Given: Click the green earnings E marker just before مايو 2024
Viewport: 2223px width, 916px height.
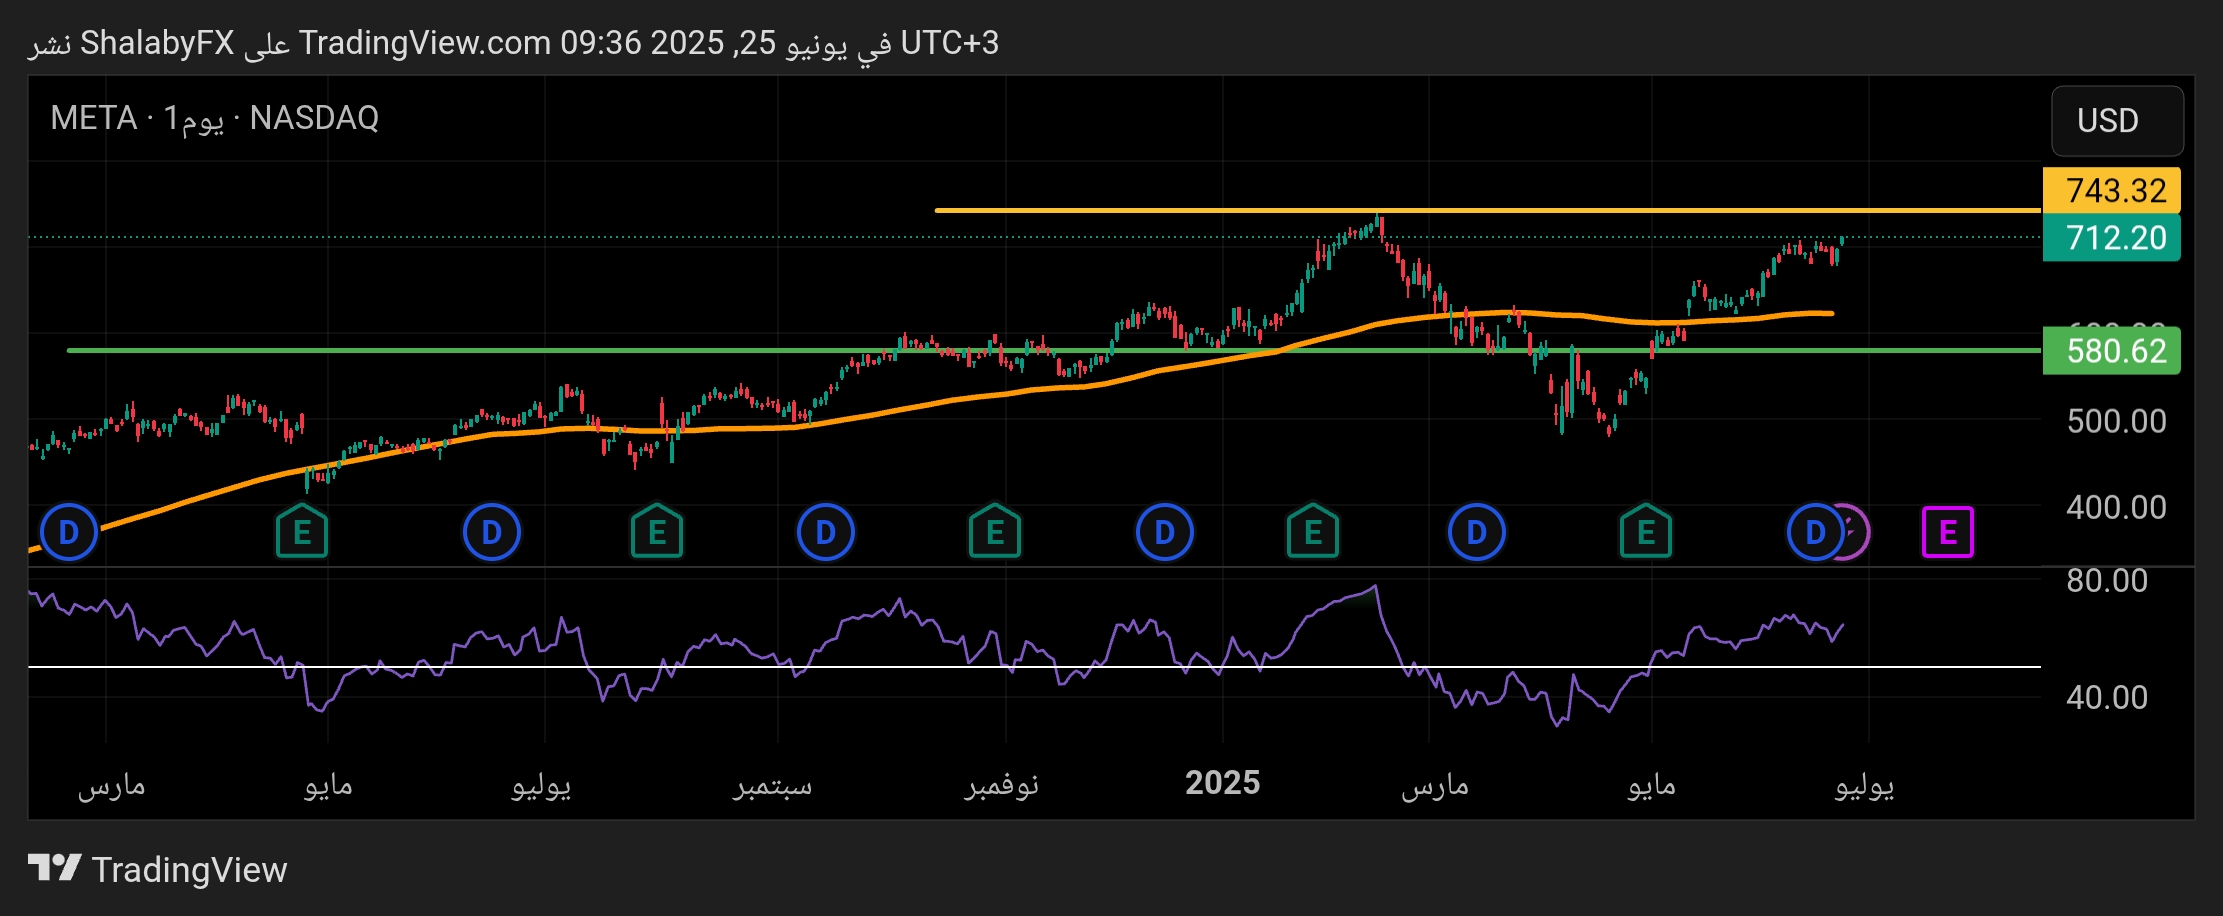Looking at the screenshot, I should click(x=302, y=532).
